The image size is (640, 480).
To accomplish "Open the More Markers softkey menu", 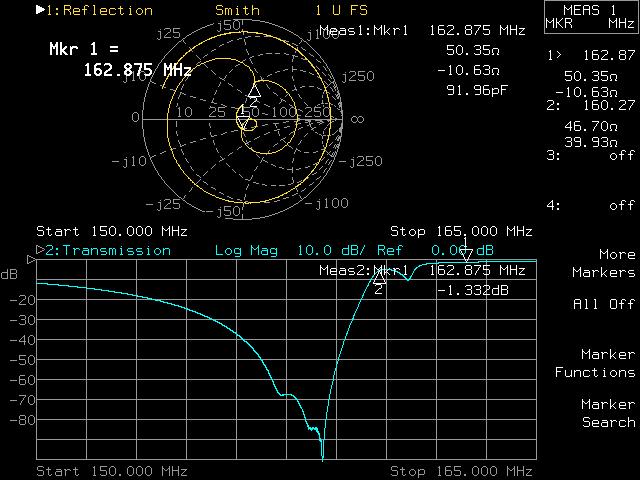I will point(604,263).
